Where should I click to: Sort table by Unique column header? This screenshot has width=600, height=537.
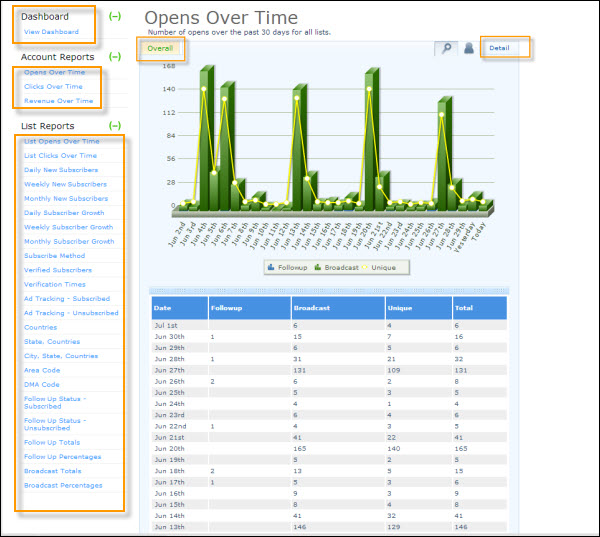(x=419, y=308)
